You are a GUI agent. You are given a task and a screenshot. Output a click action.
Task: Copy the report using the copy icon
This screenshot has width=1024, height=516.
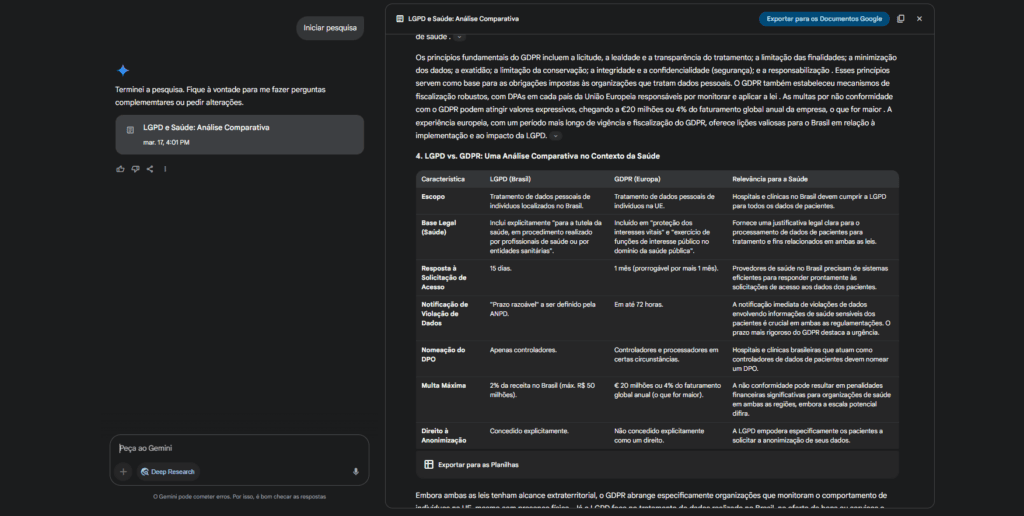(x=901, y=19)
